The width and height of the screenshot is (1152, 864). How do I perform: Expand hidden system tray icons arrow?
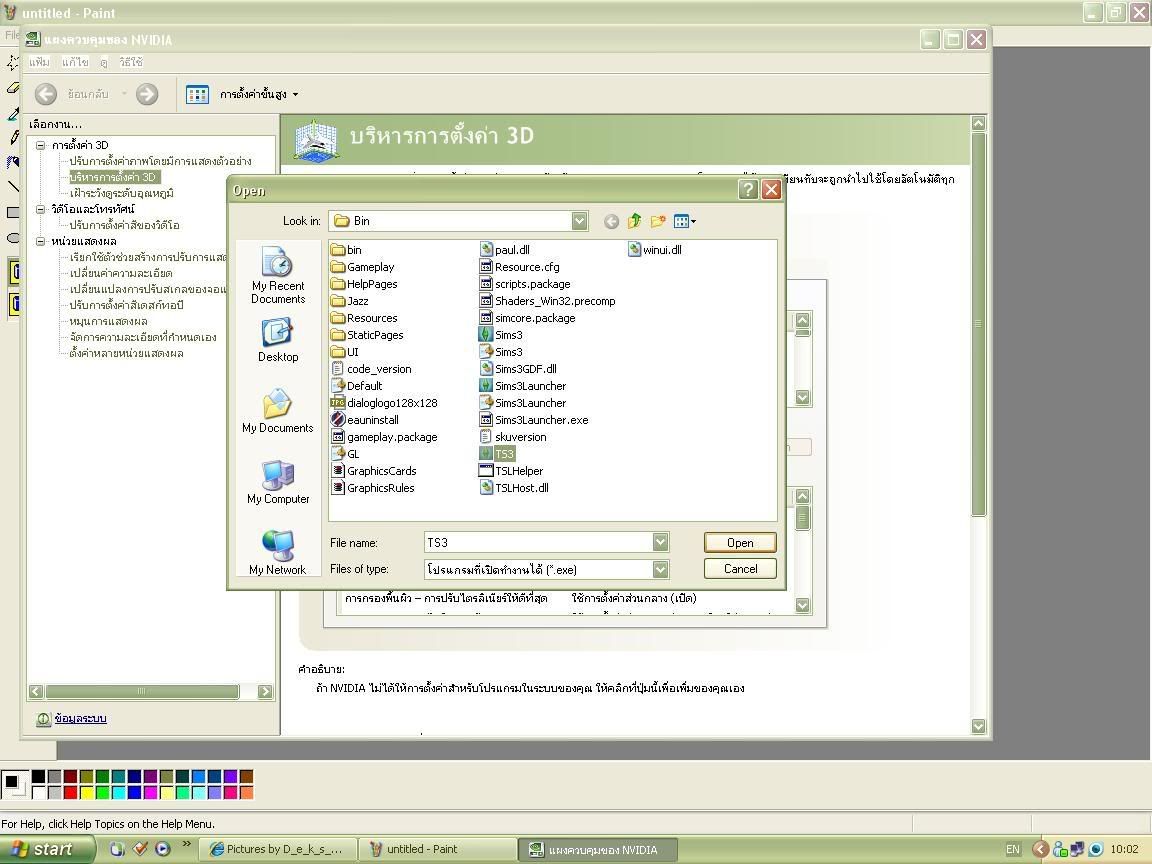1040,849
